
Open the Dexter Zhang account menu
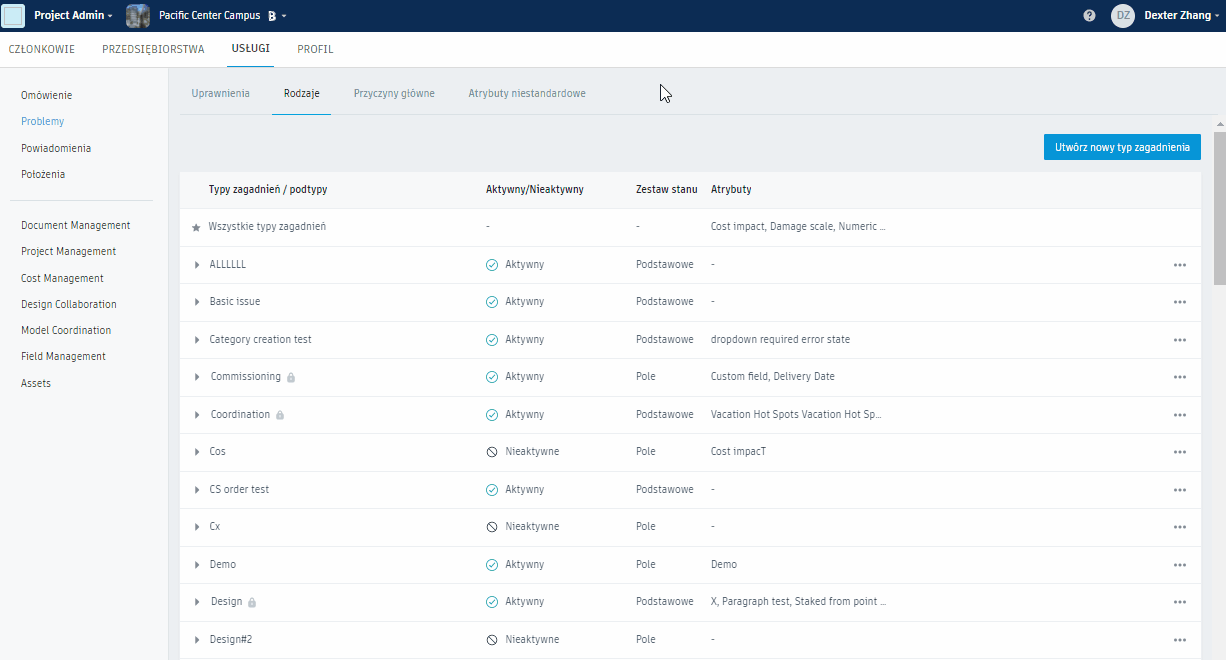1182,16
